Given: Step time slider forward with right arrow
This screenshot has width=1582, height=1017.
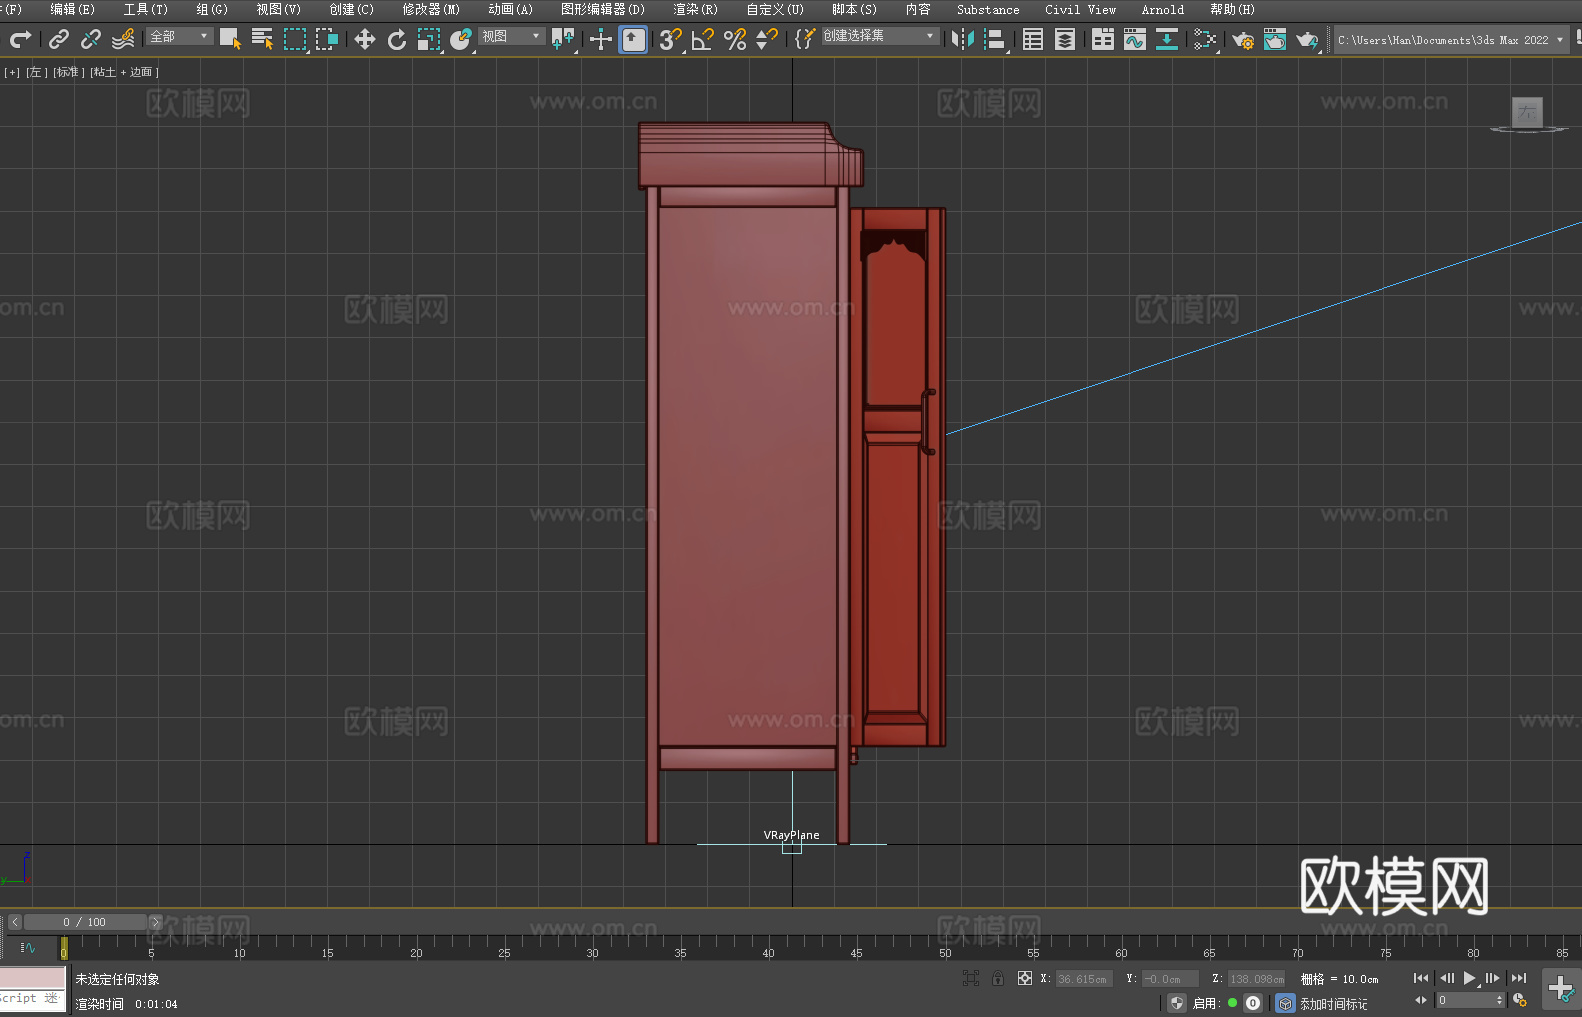Looking at the screenshot, I should pos(155,922).
